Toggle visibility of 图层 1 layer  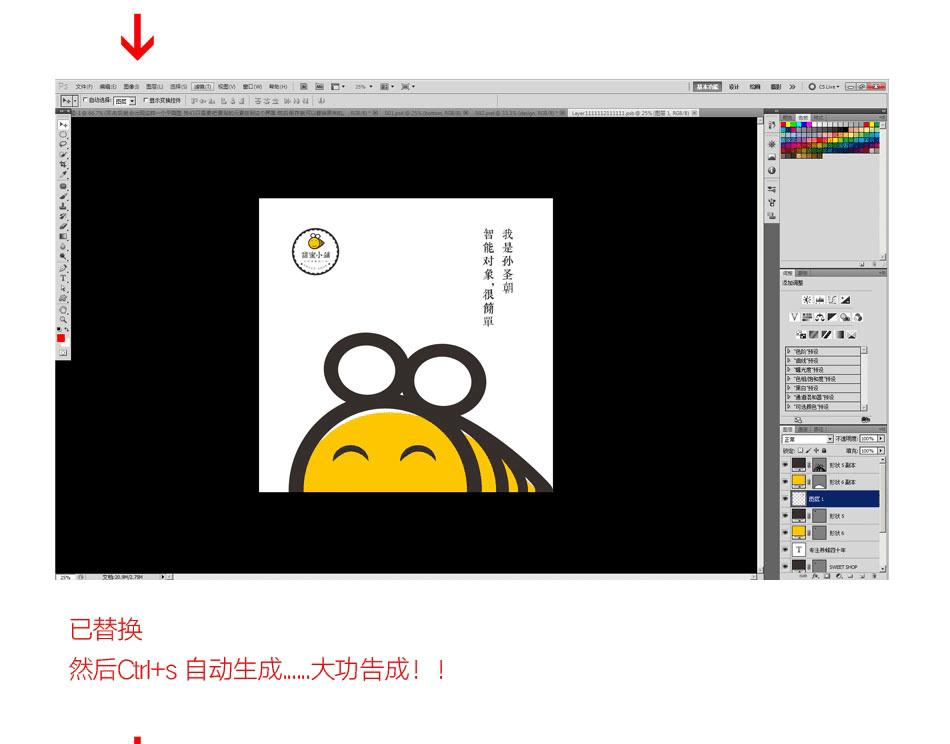pos(786,499)
